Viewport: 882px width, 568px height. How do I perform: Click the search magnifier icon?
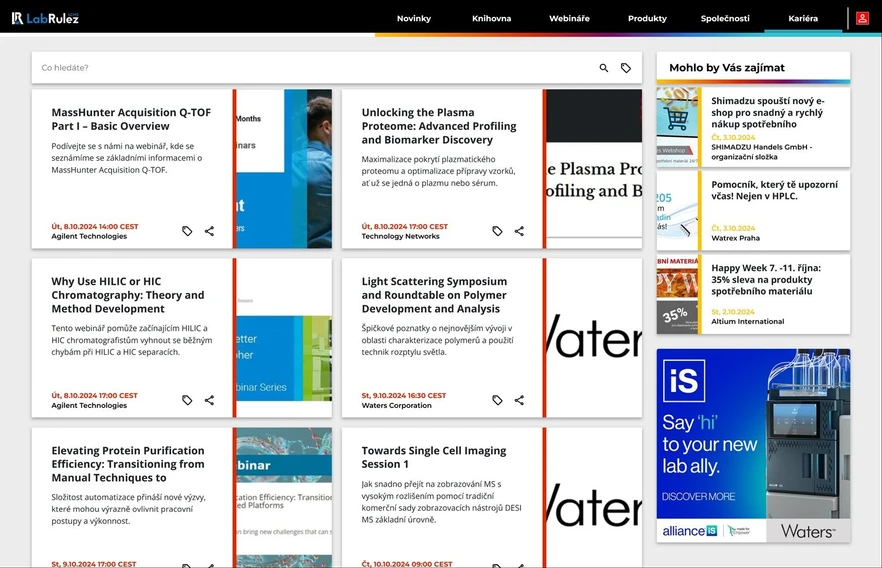click(604, 68)
